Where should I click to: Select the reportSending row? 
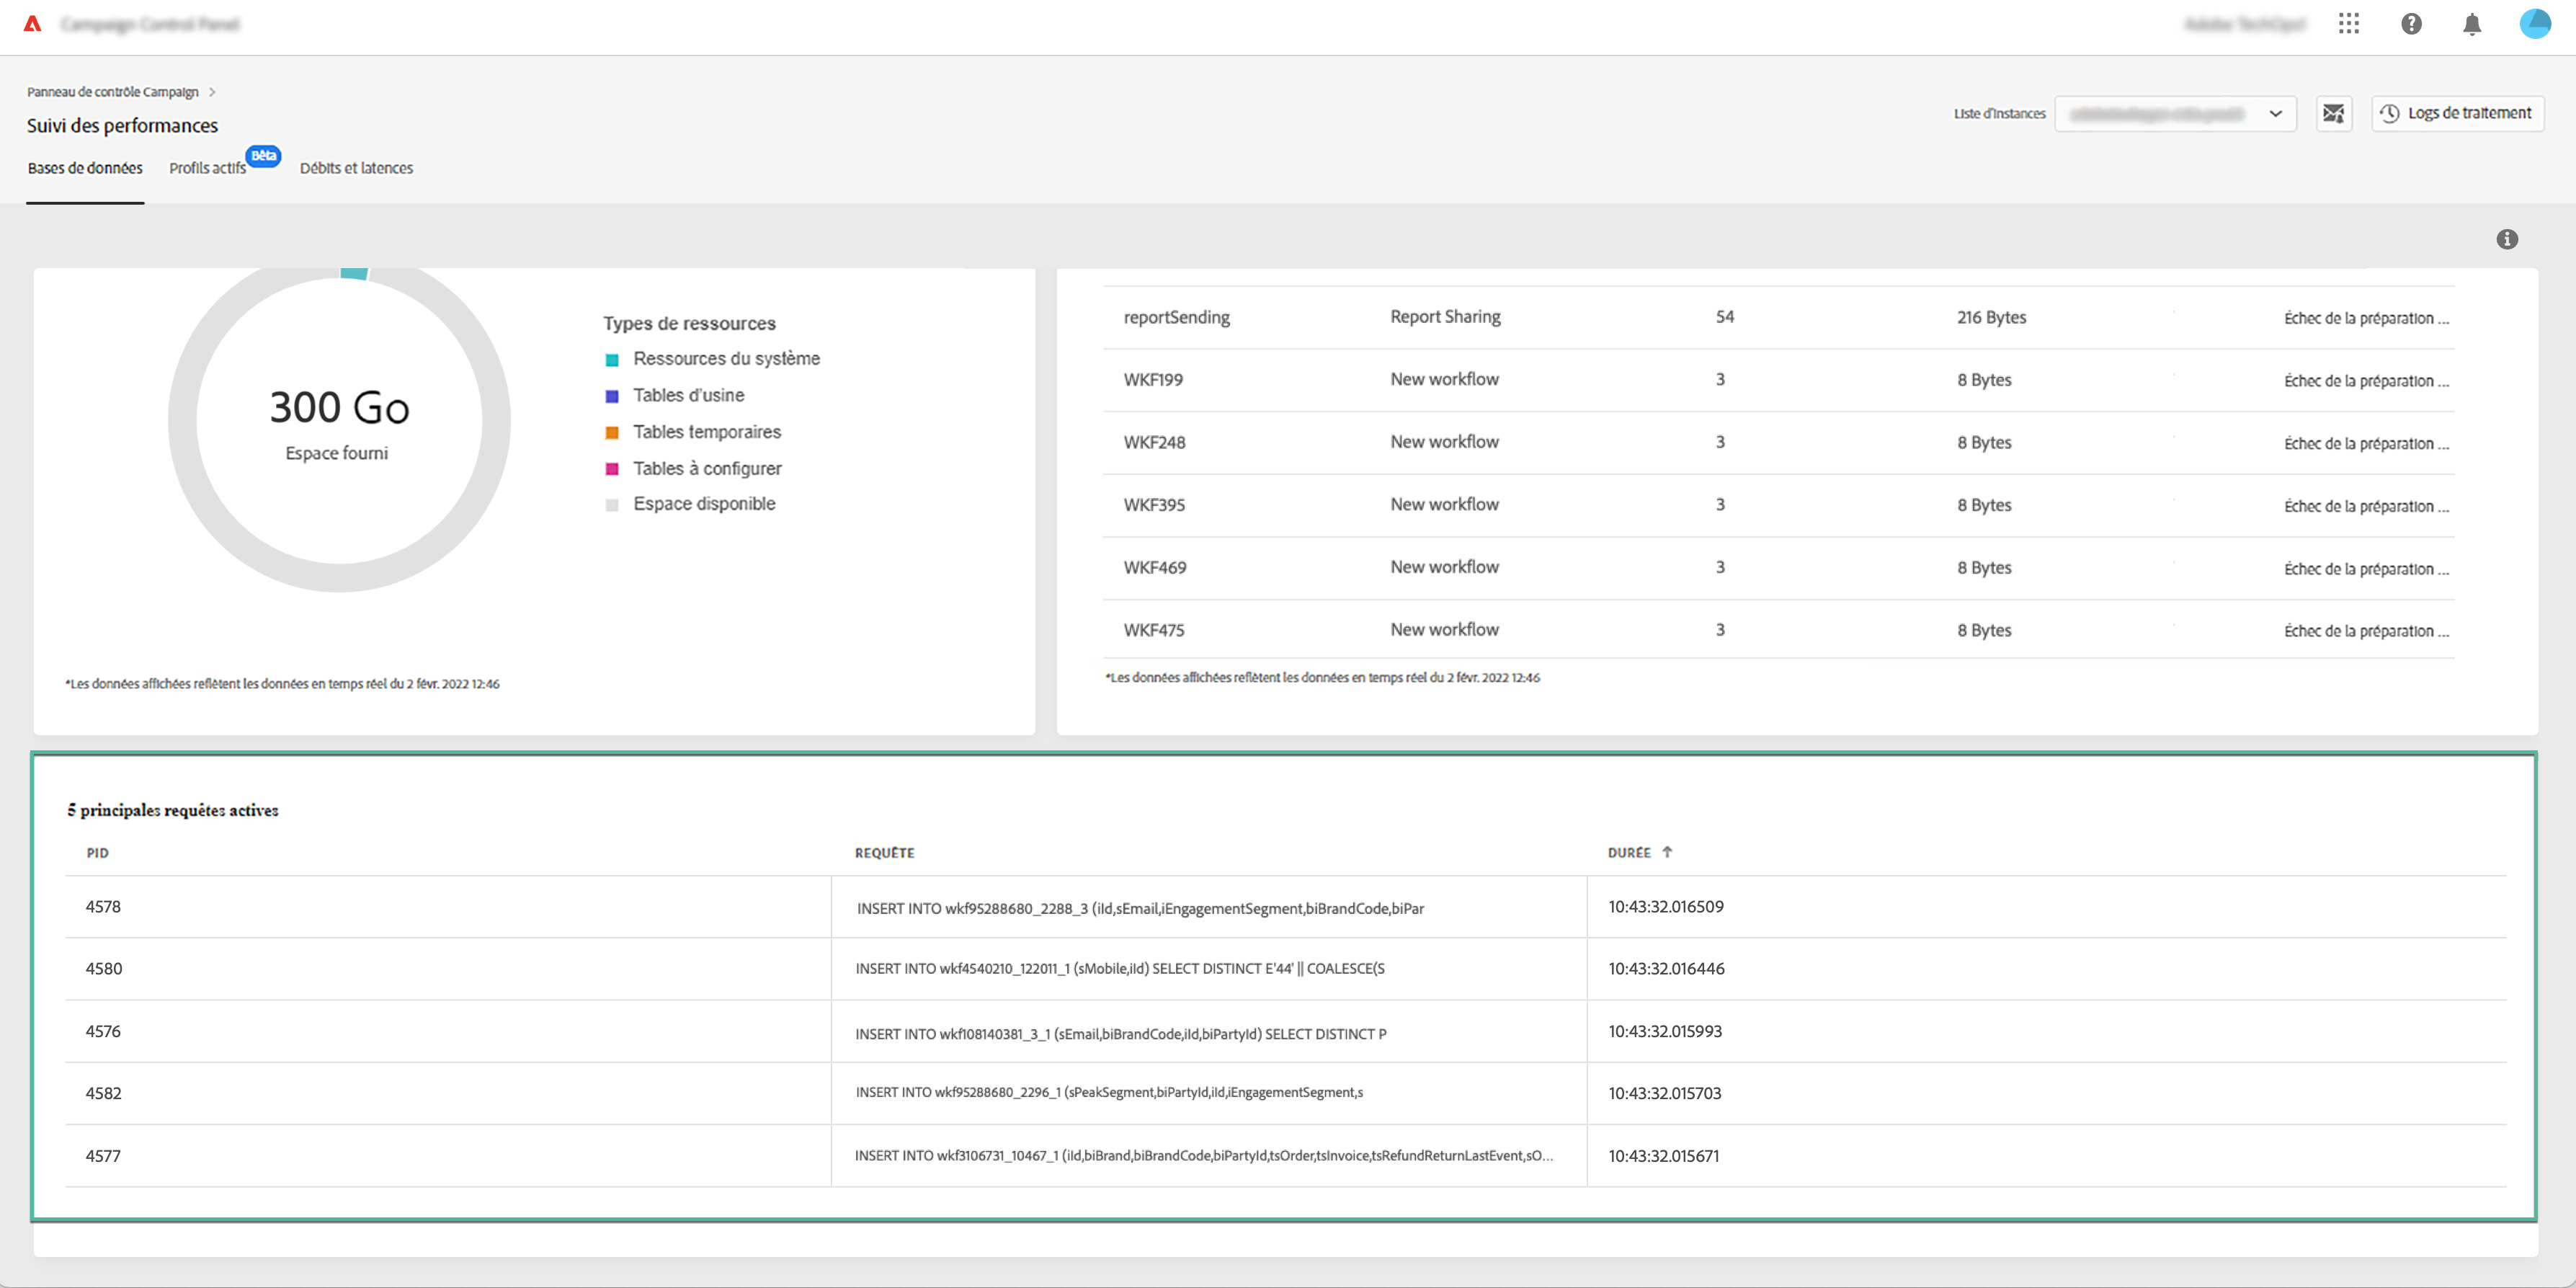[1176, 317]
